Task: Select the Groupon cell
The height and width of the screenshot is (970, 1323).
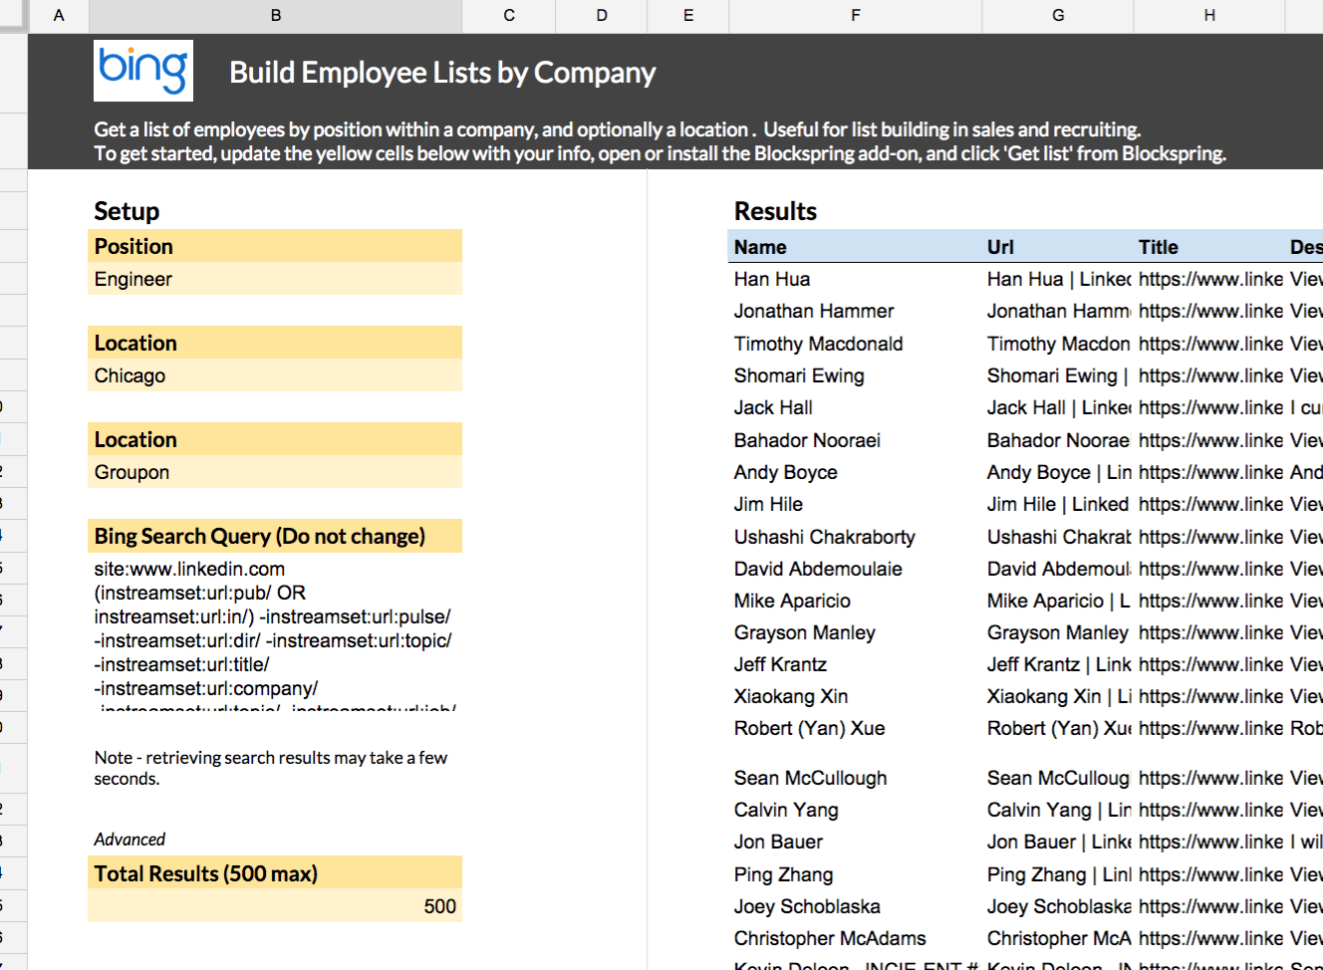Action: click(275, 471)
